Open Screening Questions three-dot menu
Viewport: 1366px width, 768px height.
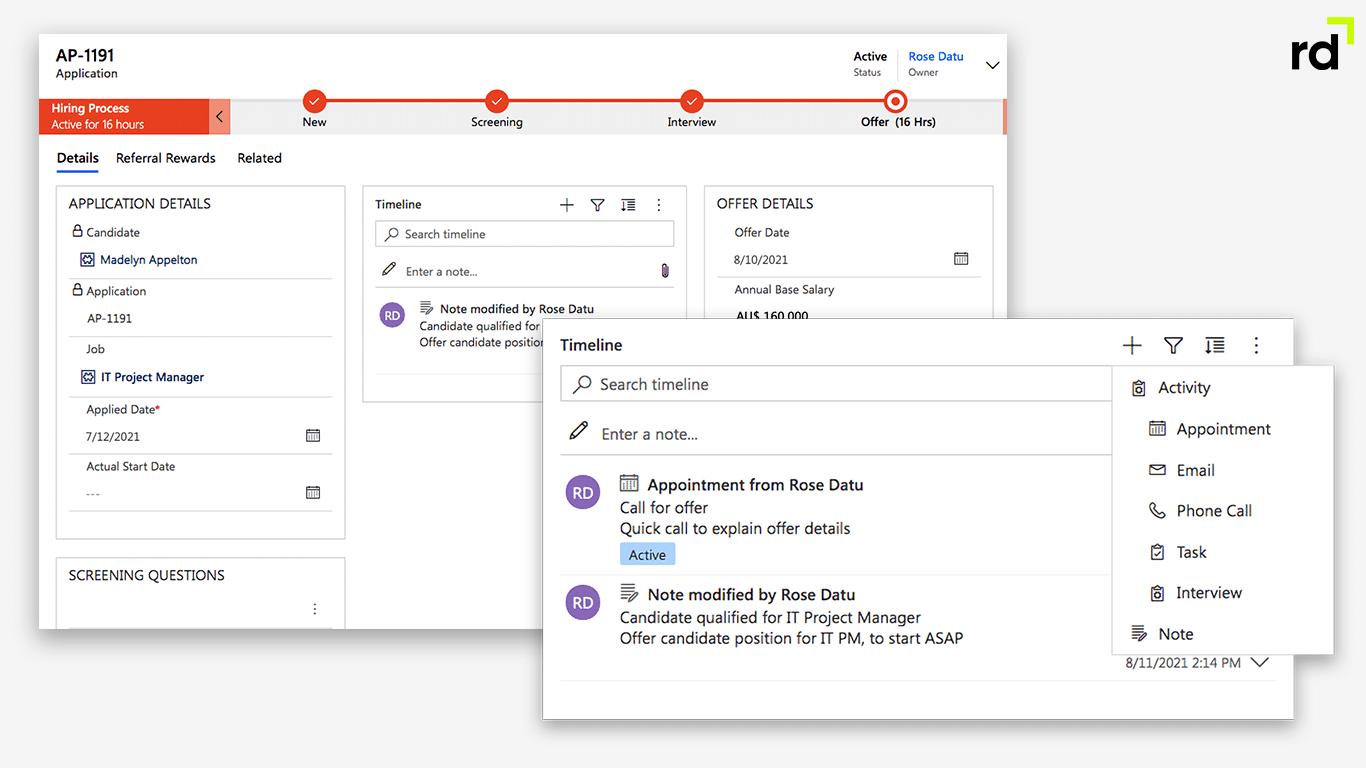click(x=315, y=609)
